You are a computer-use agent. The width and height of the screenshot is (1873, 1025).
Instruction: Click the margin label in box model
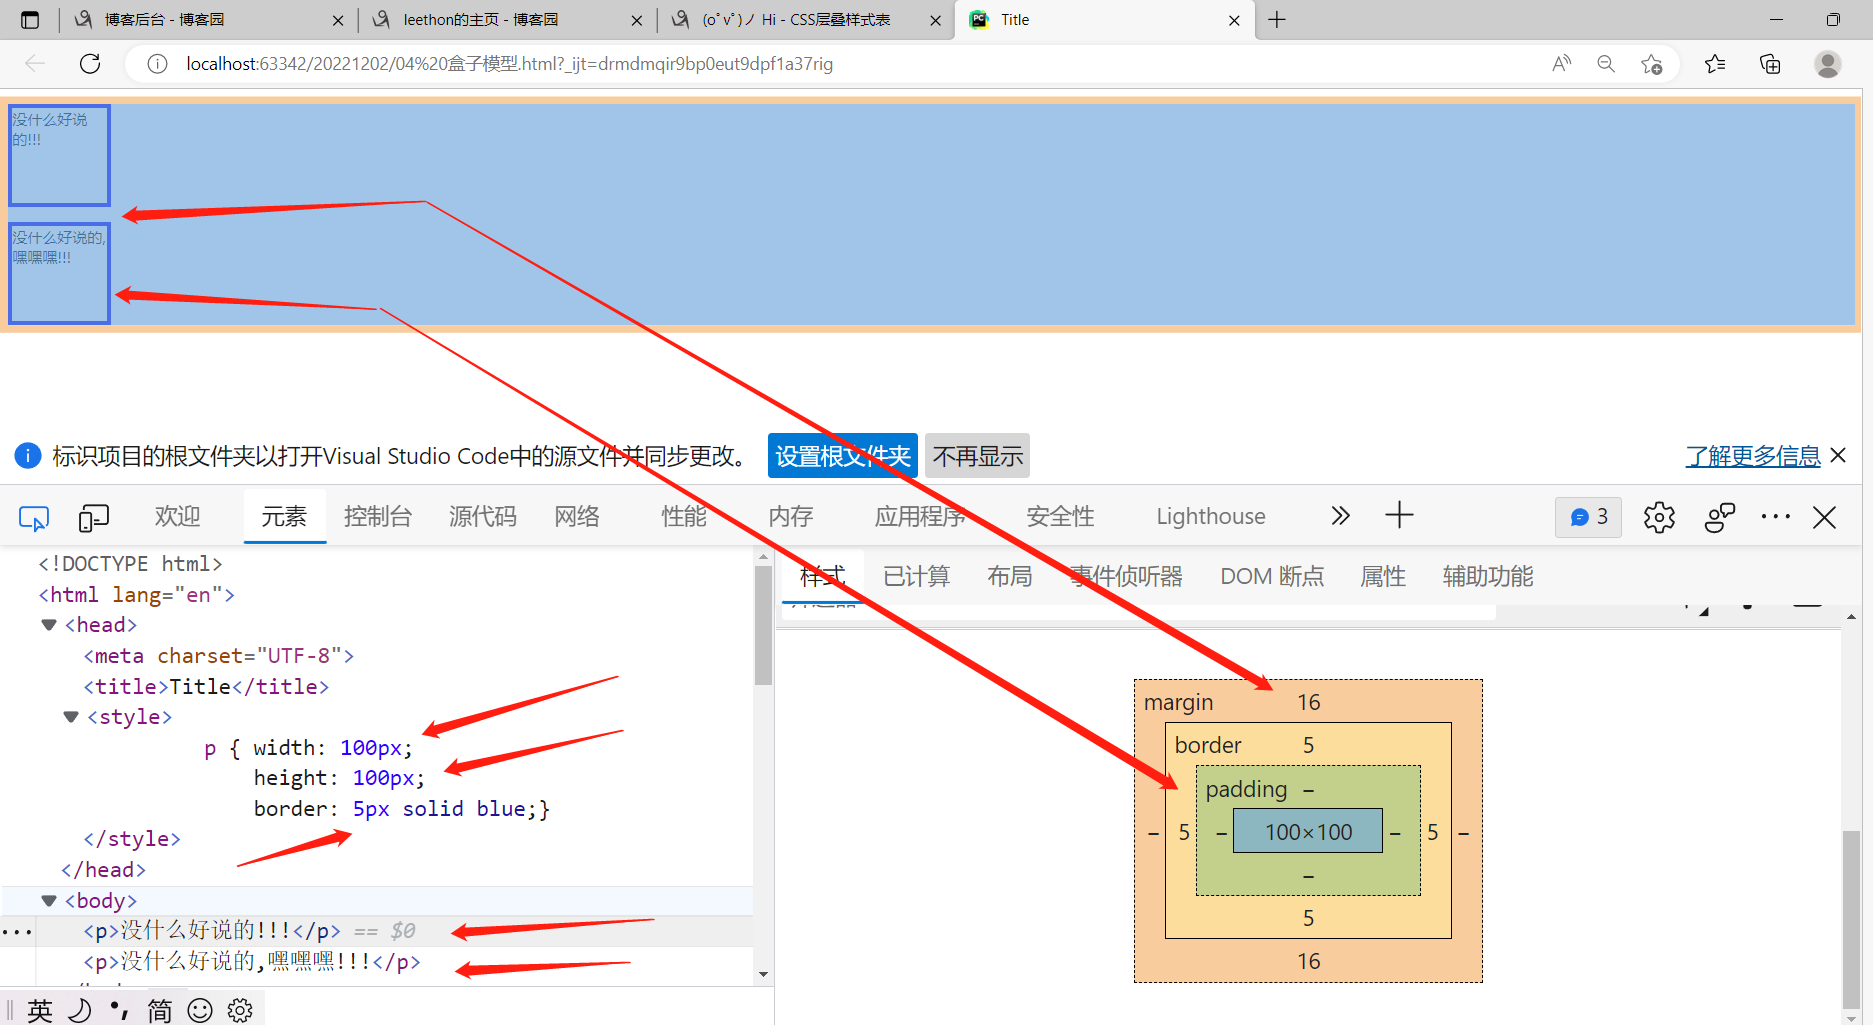pyautogui.click(x=1178, y=702)
